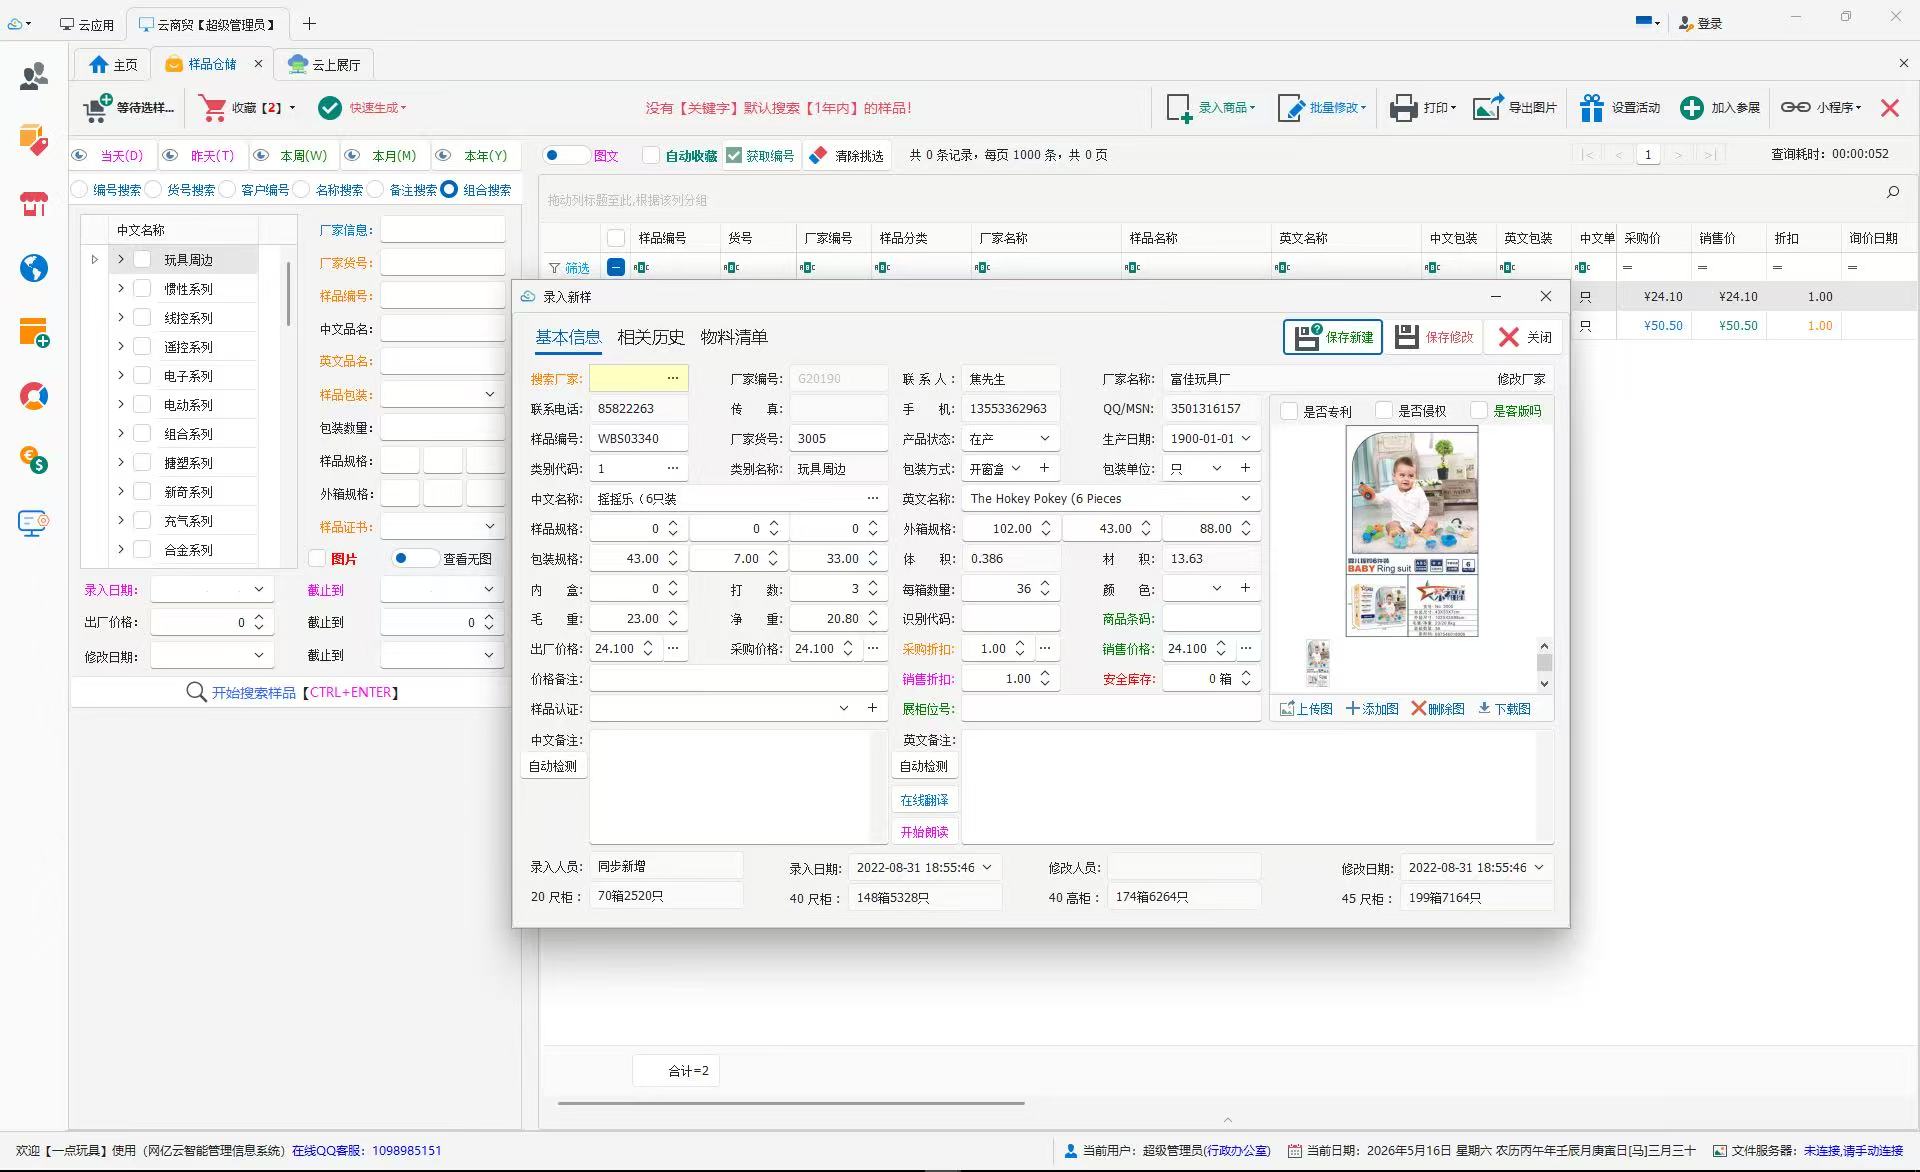Click the 等待选样 cart icon
Image resolution: width=1920 pixels, height=1172 pixels.
click(97, 107)
